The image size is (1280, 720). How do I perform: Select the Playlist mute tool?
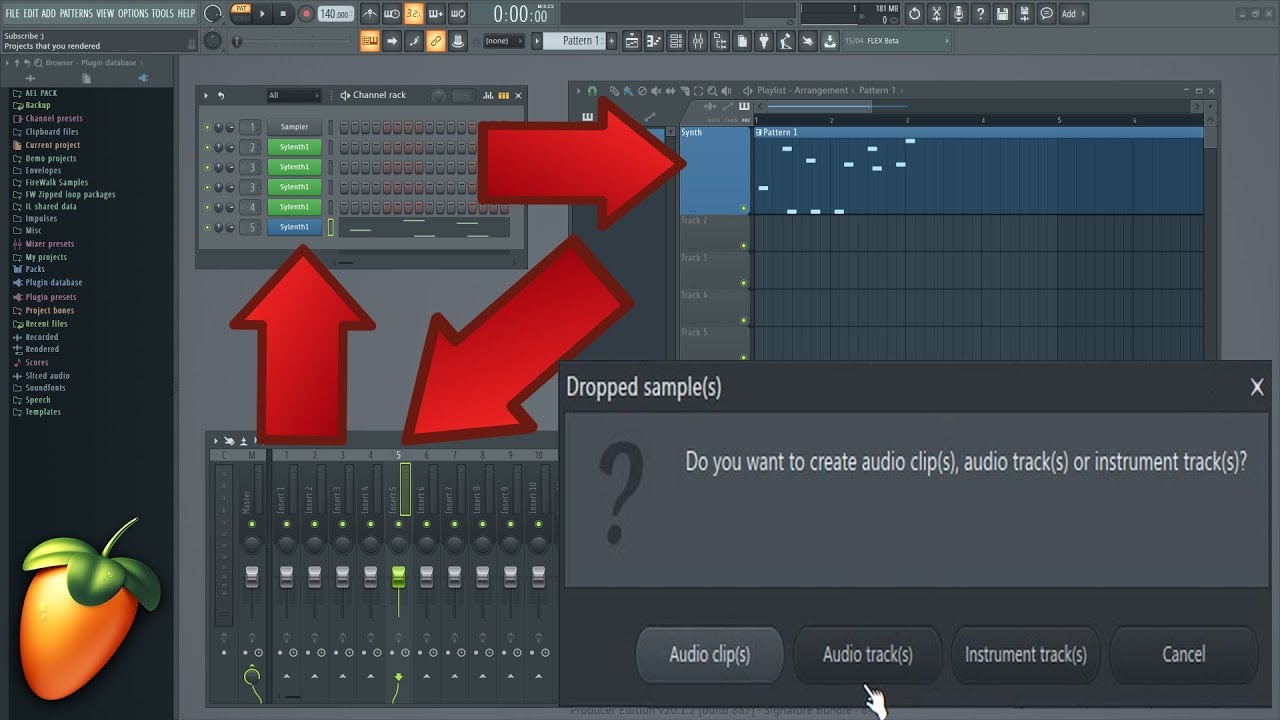click(x=656, y=90)
